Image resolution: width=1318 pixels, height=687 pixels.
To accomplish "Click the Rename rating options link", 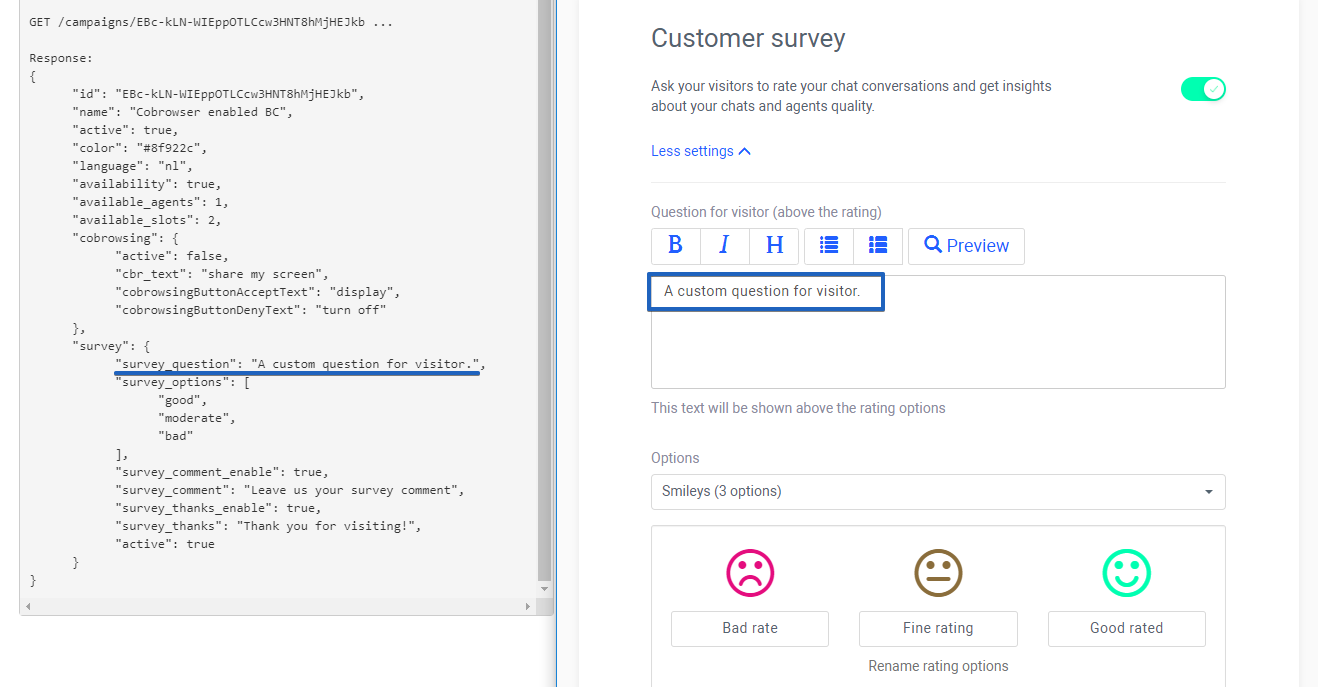I will [x=938, y=665].
